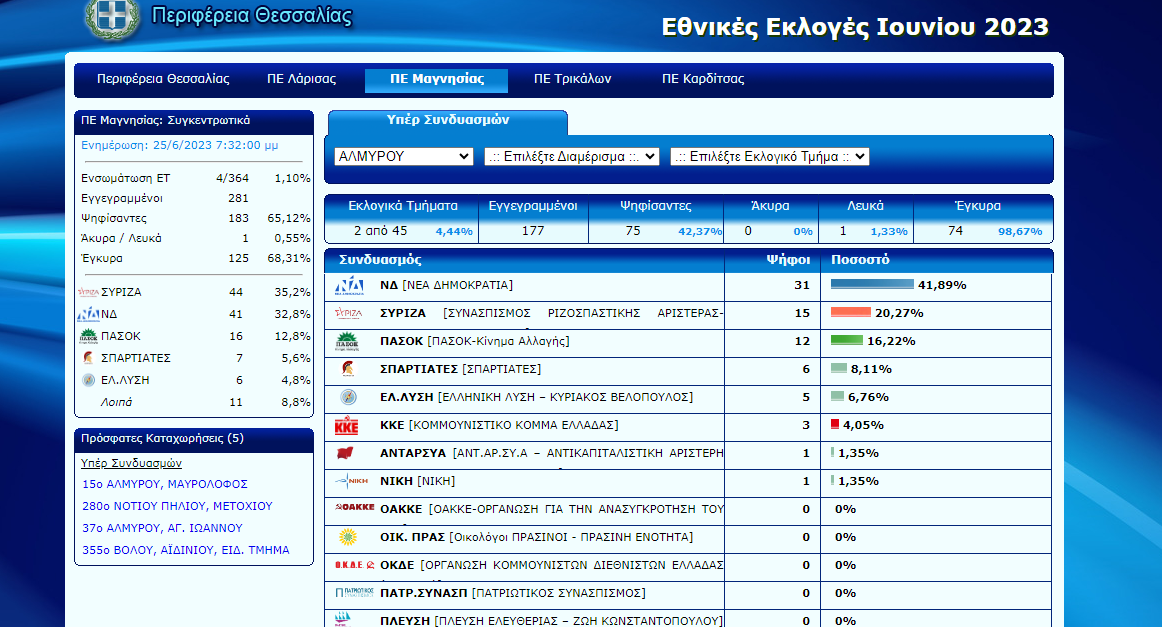Expand the Επιλέξτε Διαμέρισμα dropdown
1162x627 pixels.
(571, 157)
